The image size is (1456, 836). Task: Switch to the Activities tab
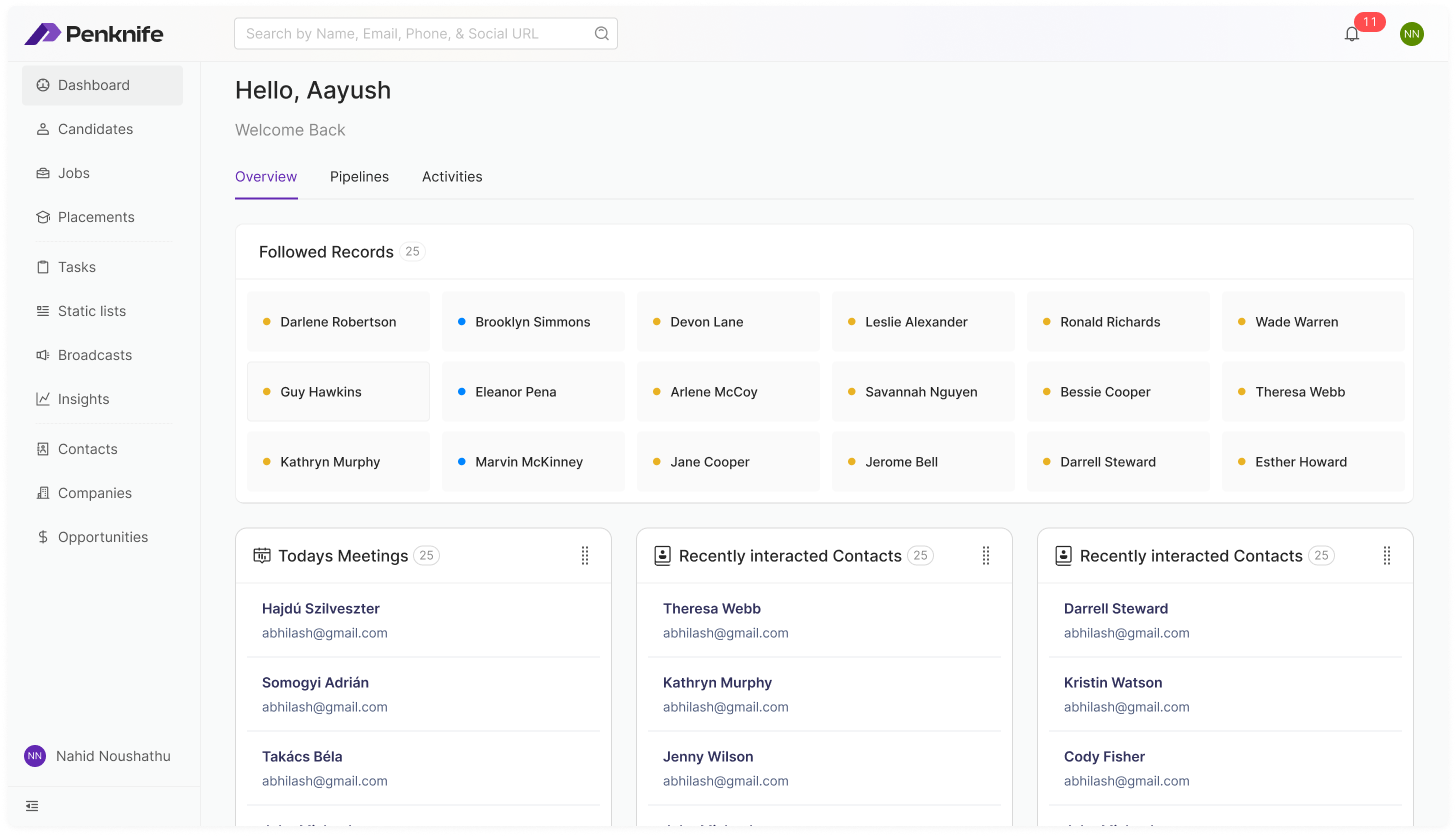click(452, 177)
